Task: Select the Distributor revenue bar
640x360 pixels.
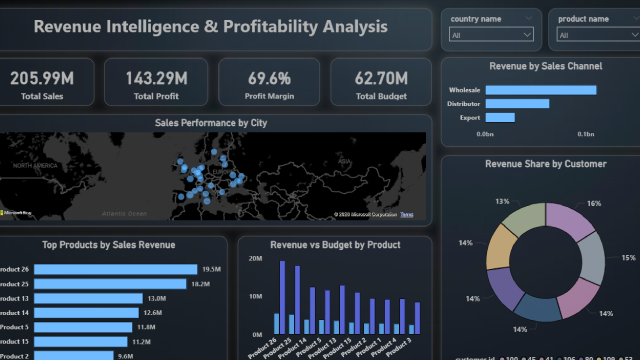Action: point(517,104)
